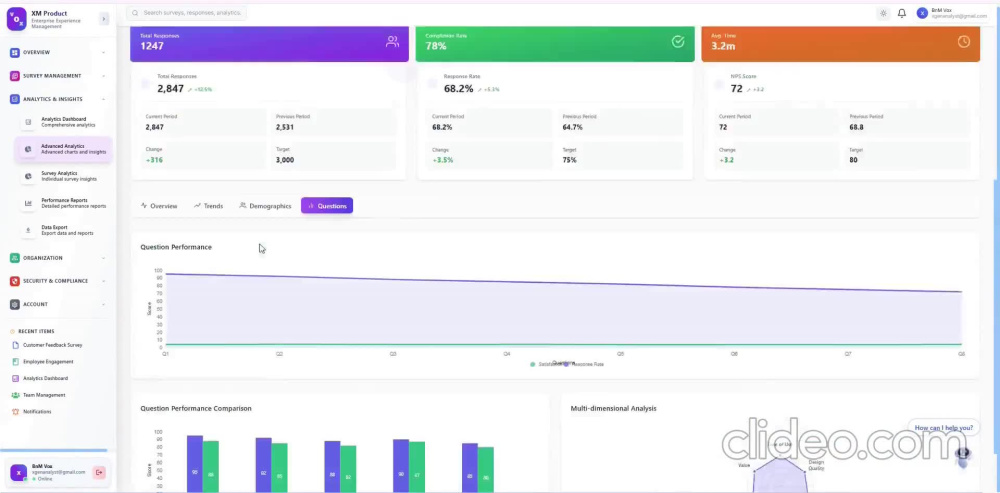Toggle light/dark theme with sun icon
This screenshot has height=493, width=1000.
point(883,13)
